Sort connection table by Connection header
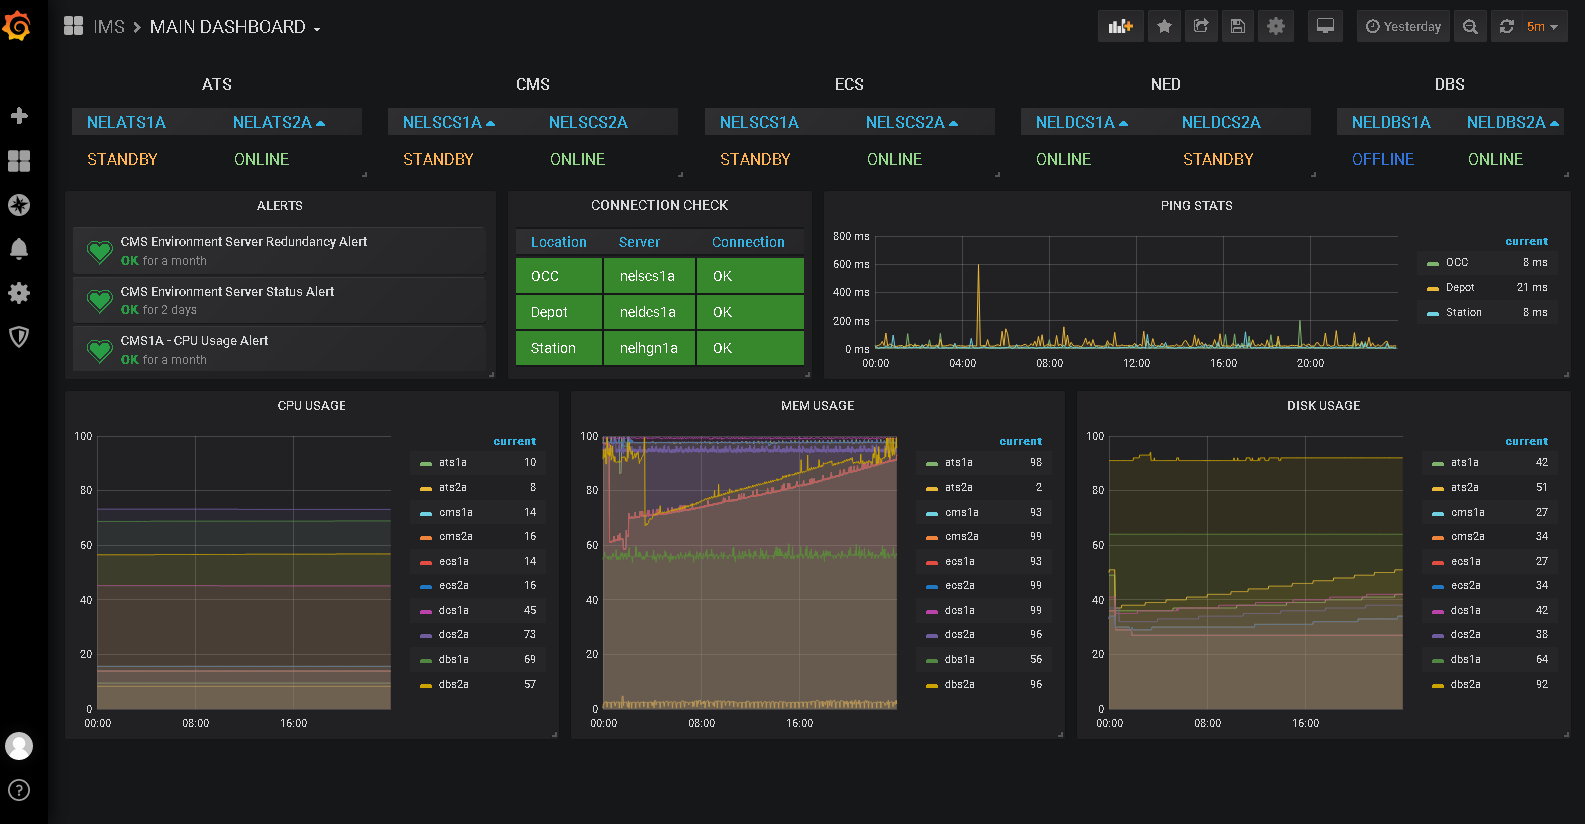Image resolution: width=1585 pixels, height=824 pixels. point(748,242)
